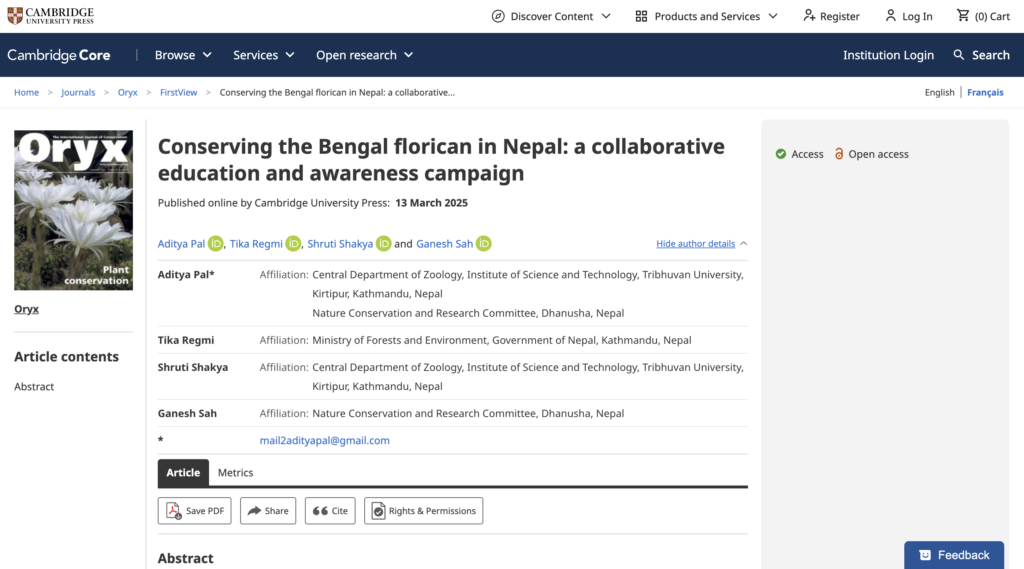1024x569 pixels.
Task: Click the Cambridge University Press logo
Action: (51, 15)
